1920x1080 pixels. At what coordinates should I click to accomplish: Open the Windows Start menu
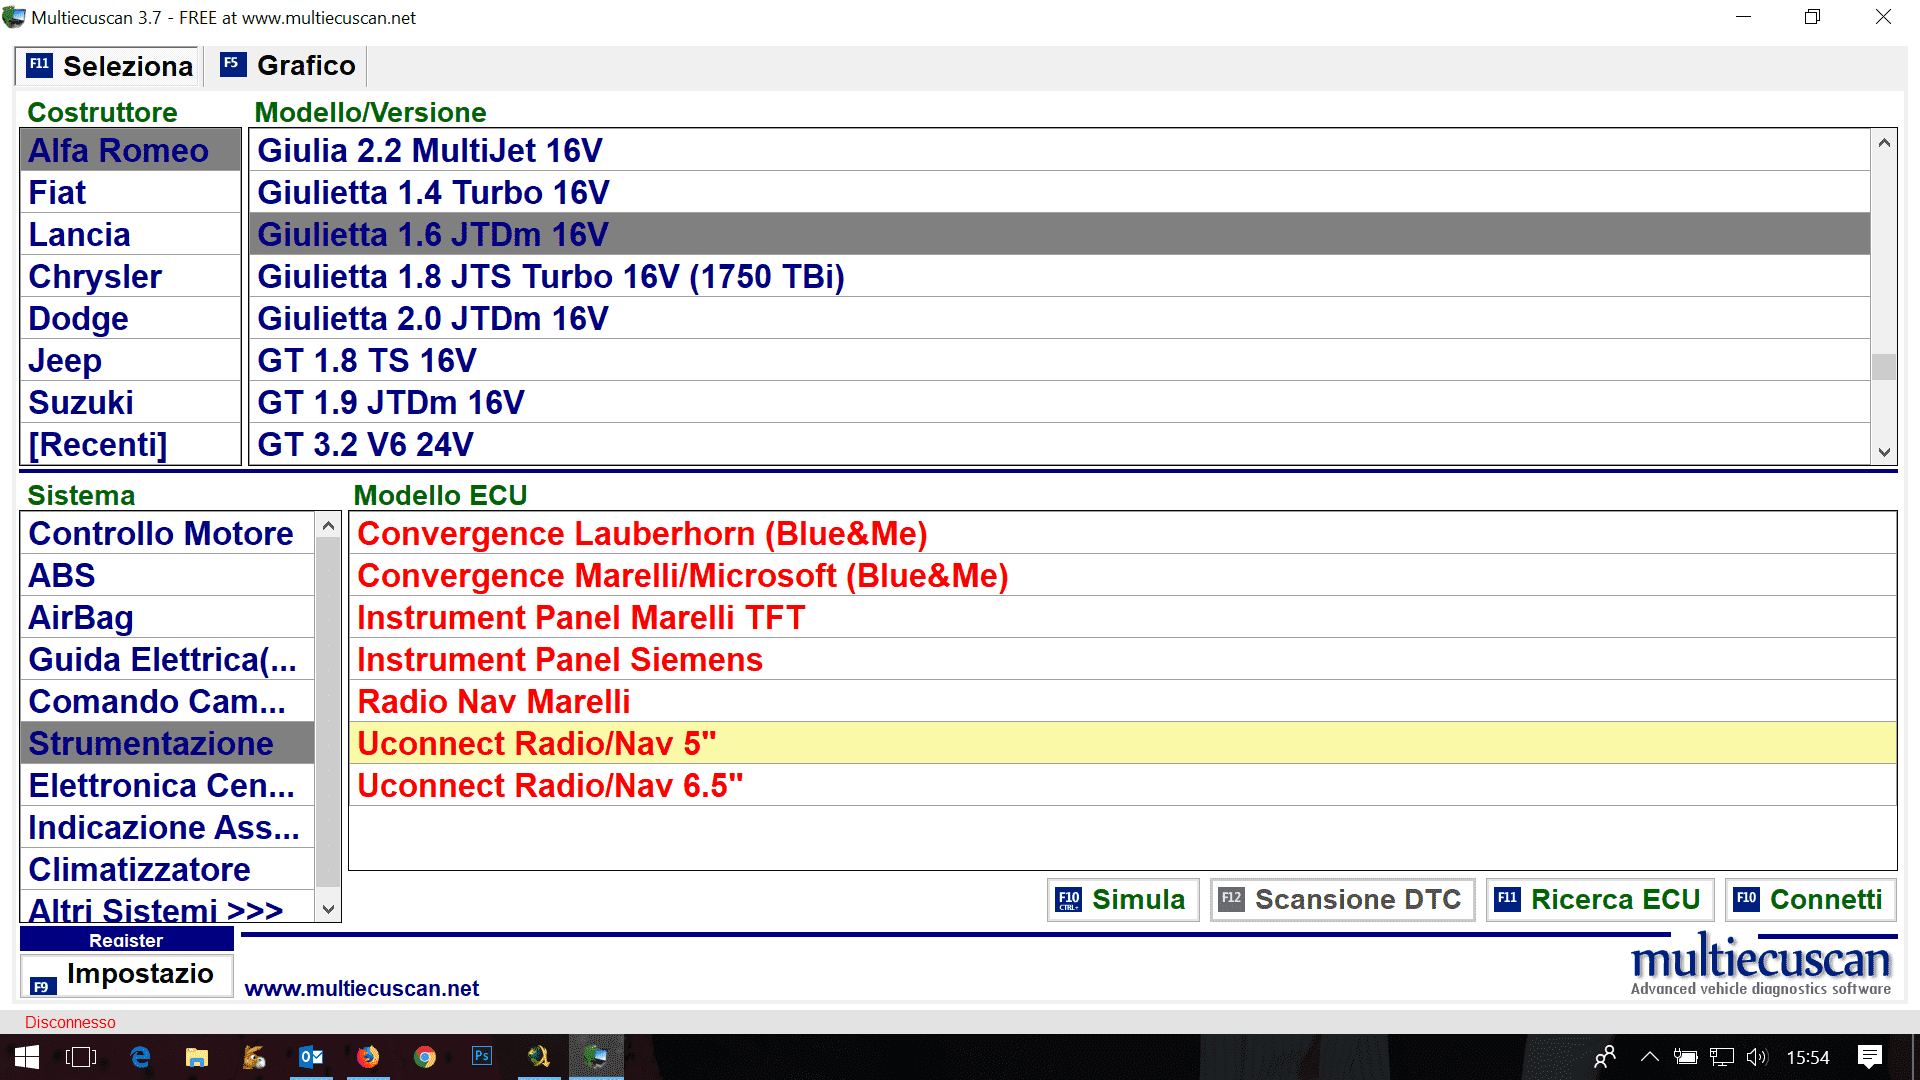[27, 1057]
